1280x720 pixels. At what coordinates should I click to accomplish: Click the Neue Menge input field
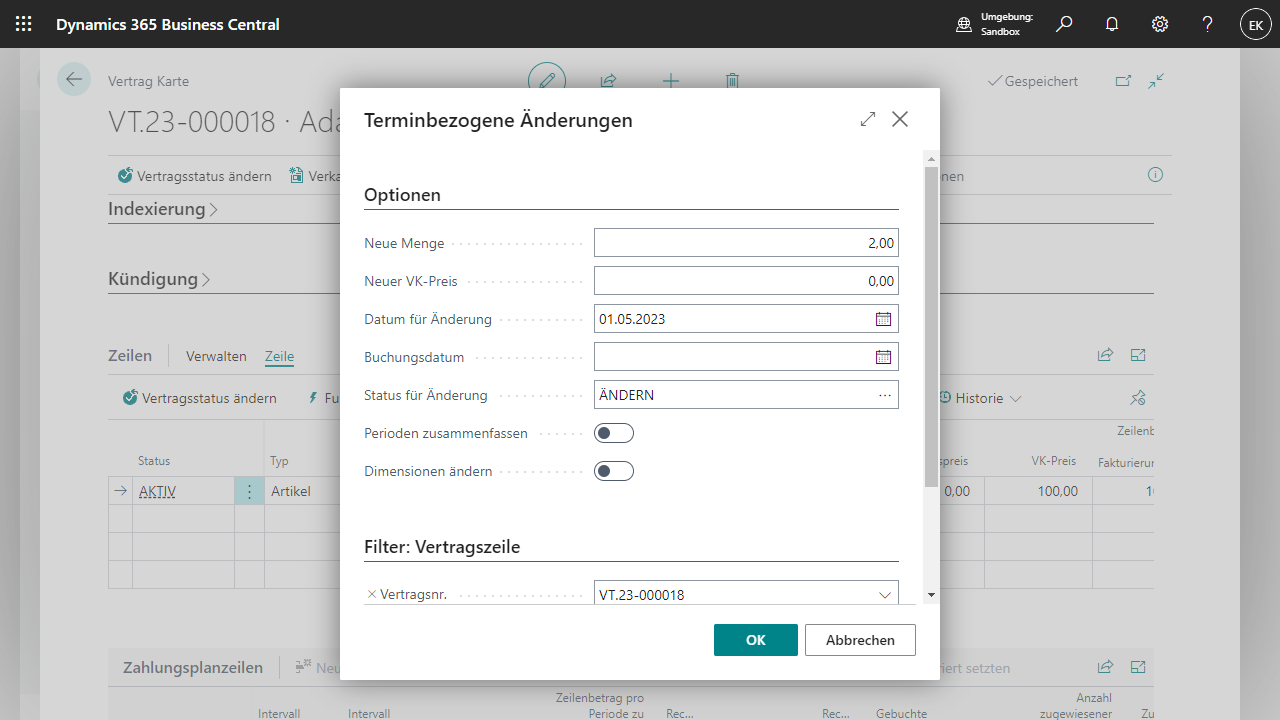pos(745,243)
